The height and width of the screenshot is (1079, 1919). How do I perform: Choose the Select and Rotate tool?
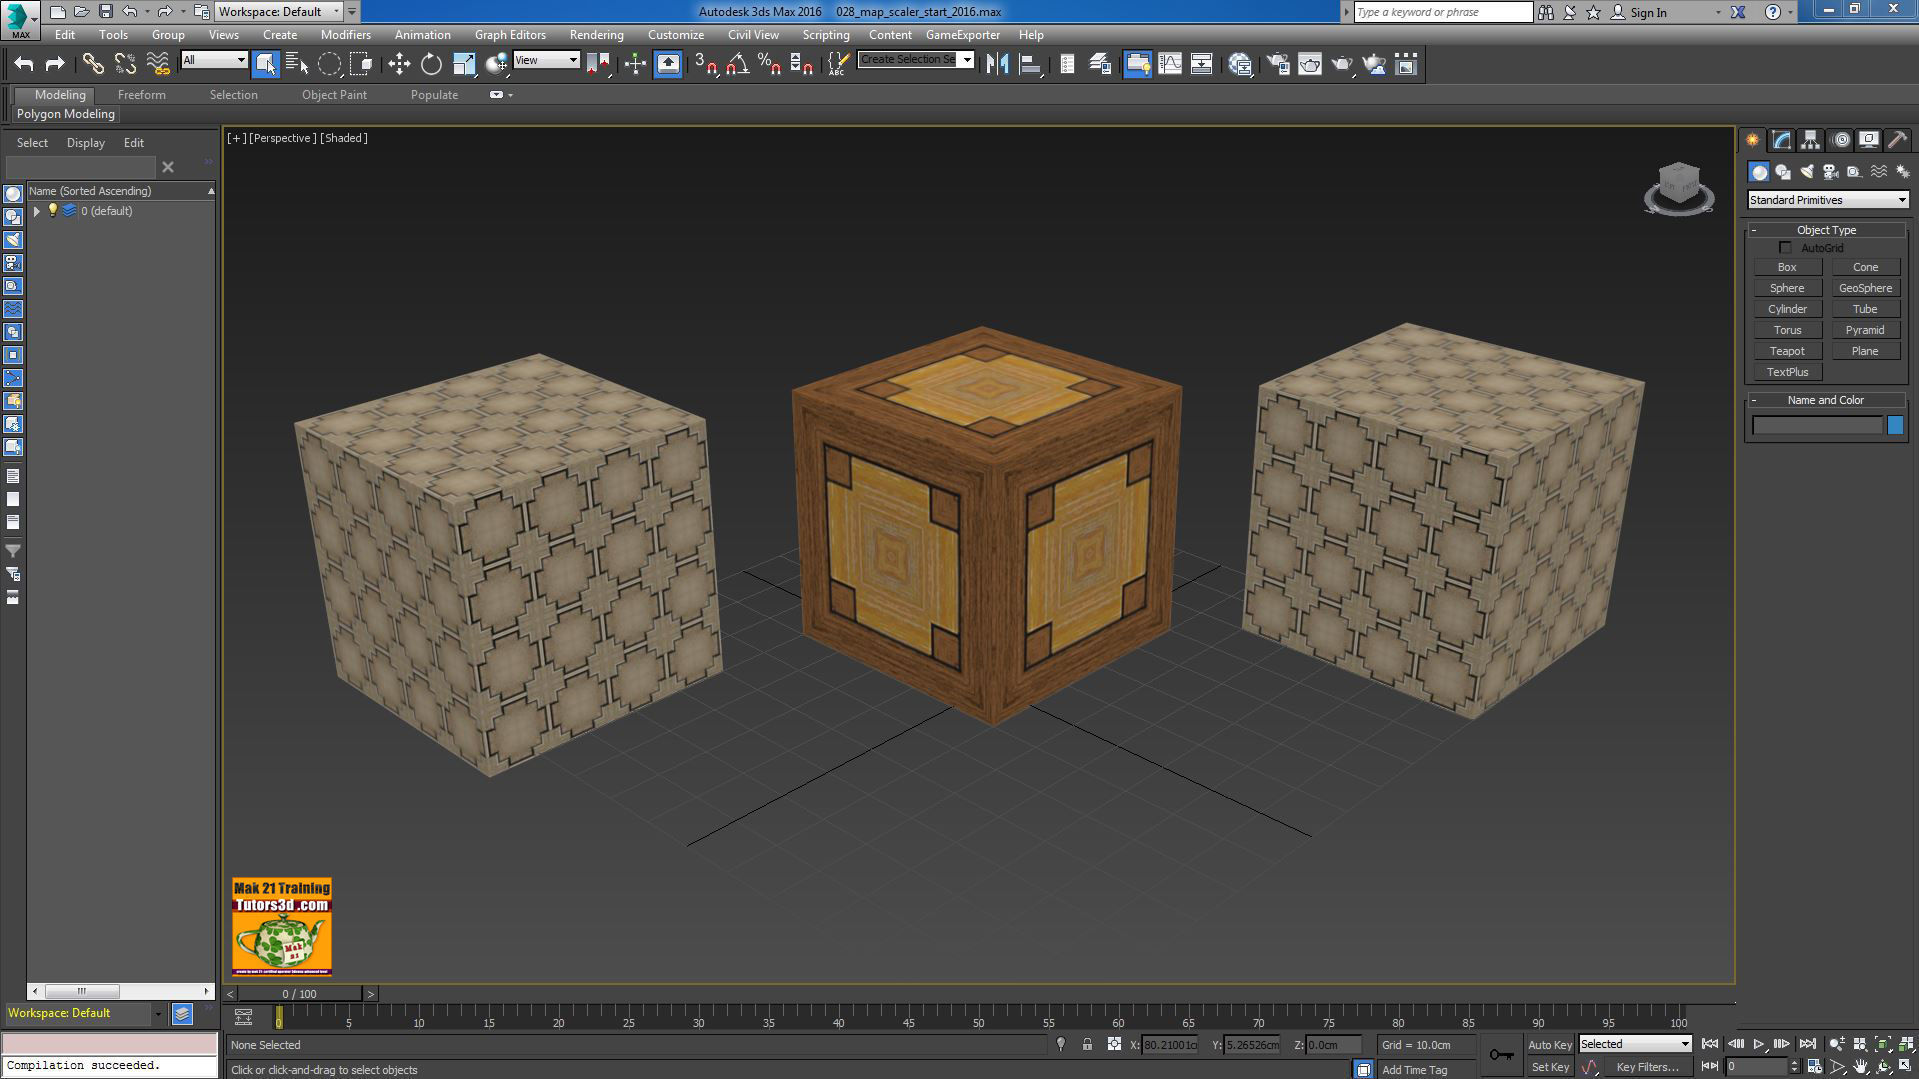pyautogui.click(x=431, y=64)
